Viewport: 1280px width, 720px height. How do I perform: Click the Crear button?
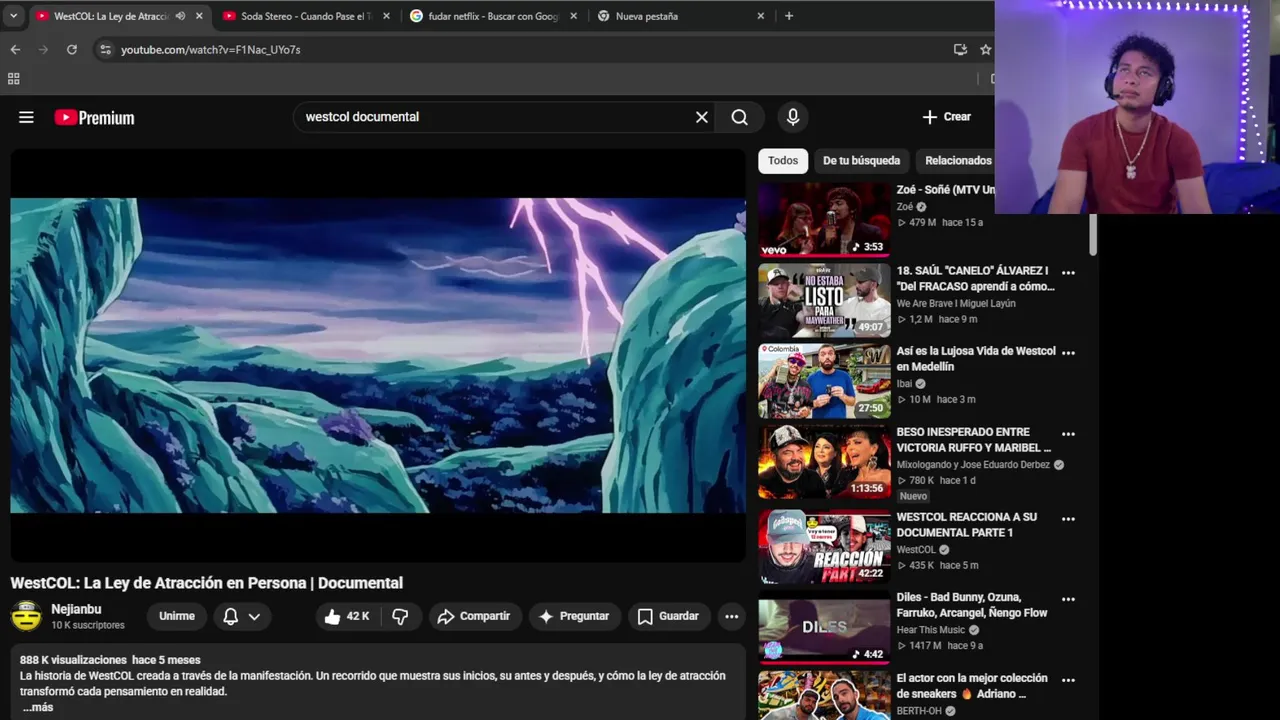946,117
